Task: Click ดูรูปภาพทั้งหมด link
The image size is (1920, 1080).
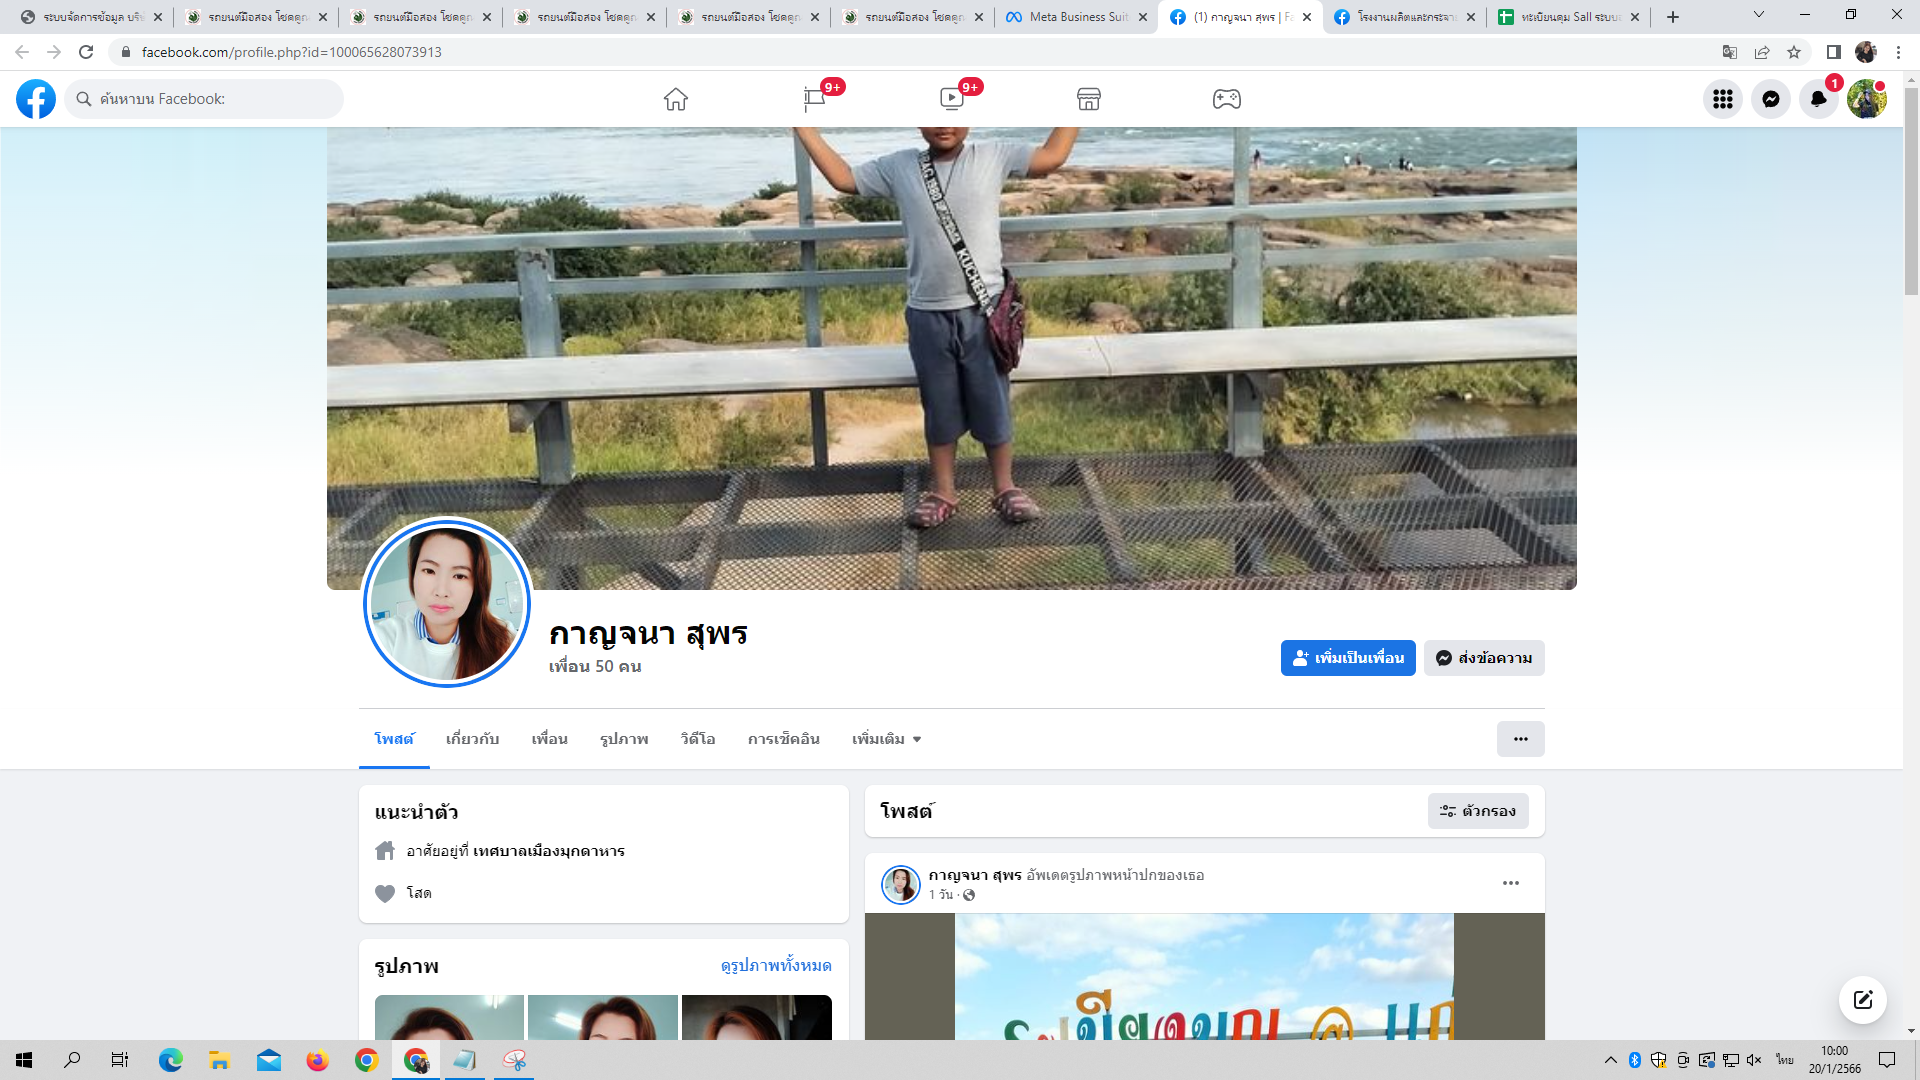Action: click(x=776, y=966)
